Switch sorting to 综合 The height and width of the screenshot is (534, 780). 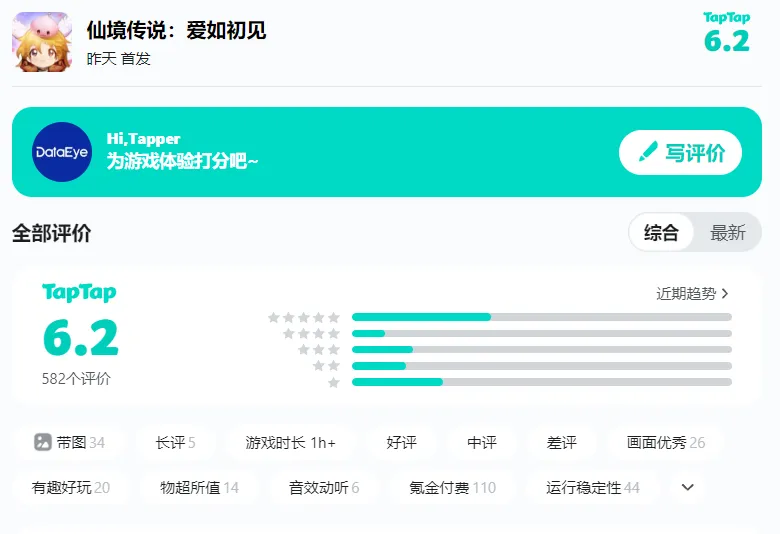[x=661, y=233]
